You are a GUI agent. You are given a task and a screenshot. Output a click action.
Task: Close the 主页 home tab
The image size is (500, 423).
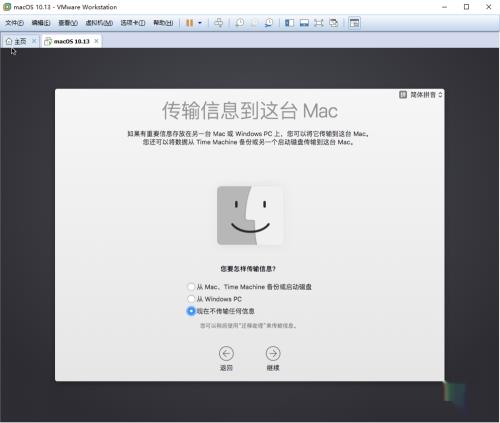pyautogui.click(x=34, y=41)
